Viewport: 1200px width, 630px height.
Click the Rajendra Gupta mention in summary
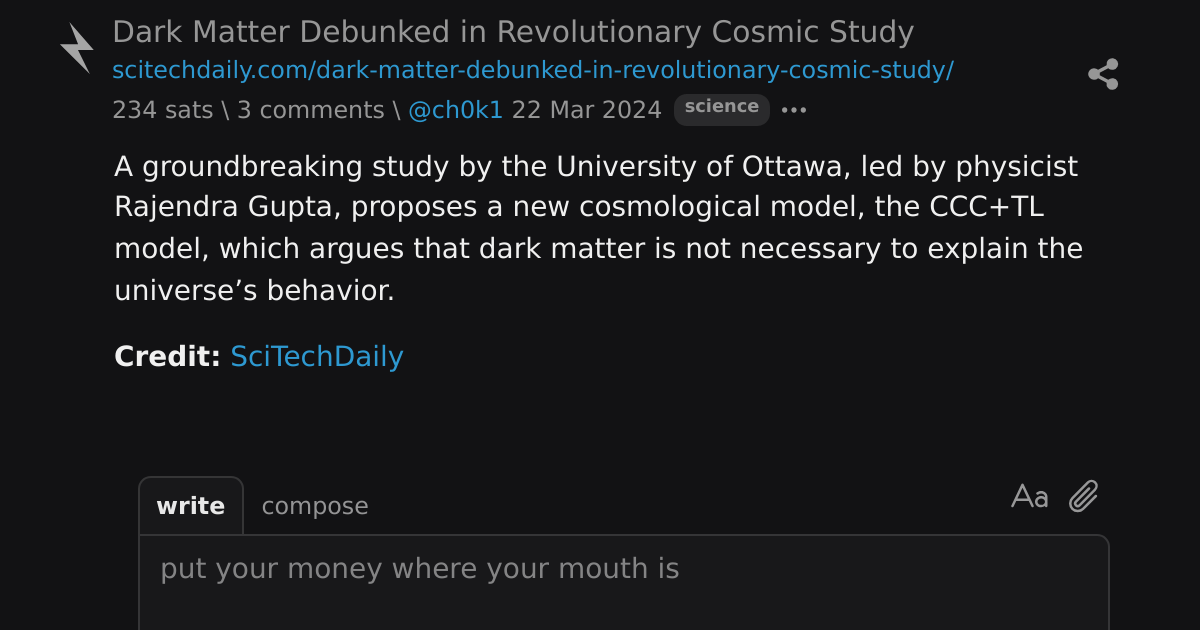(228, 207)
